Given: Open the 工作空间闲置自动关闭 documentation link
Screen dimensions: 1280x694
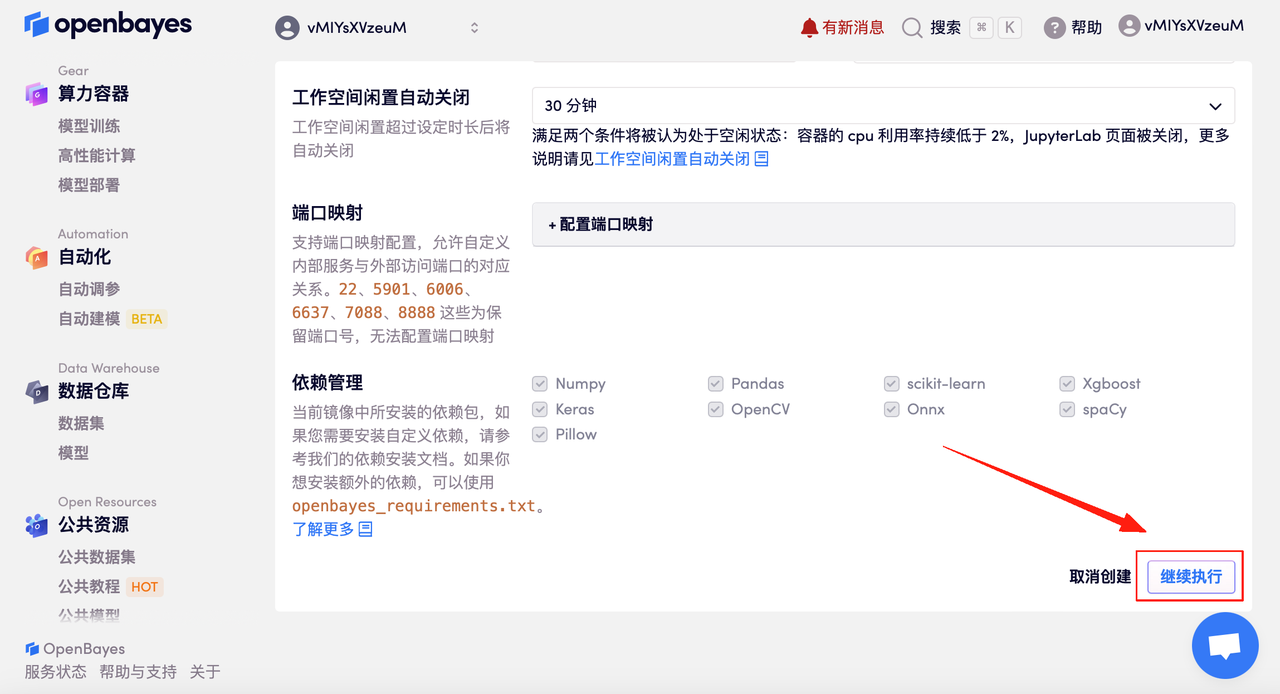Looking at the screenshot, I should tap(672, 159).
